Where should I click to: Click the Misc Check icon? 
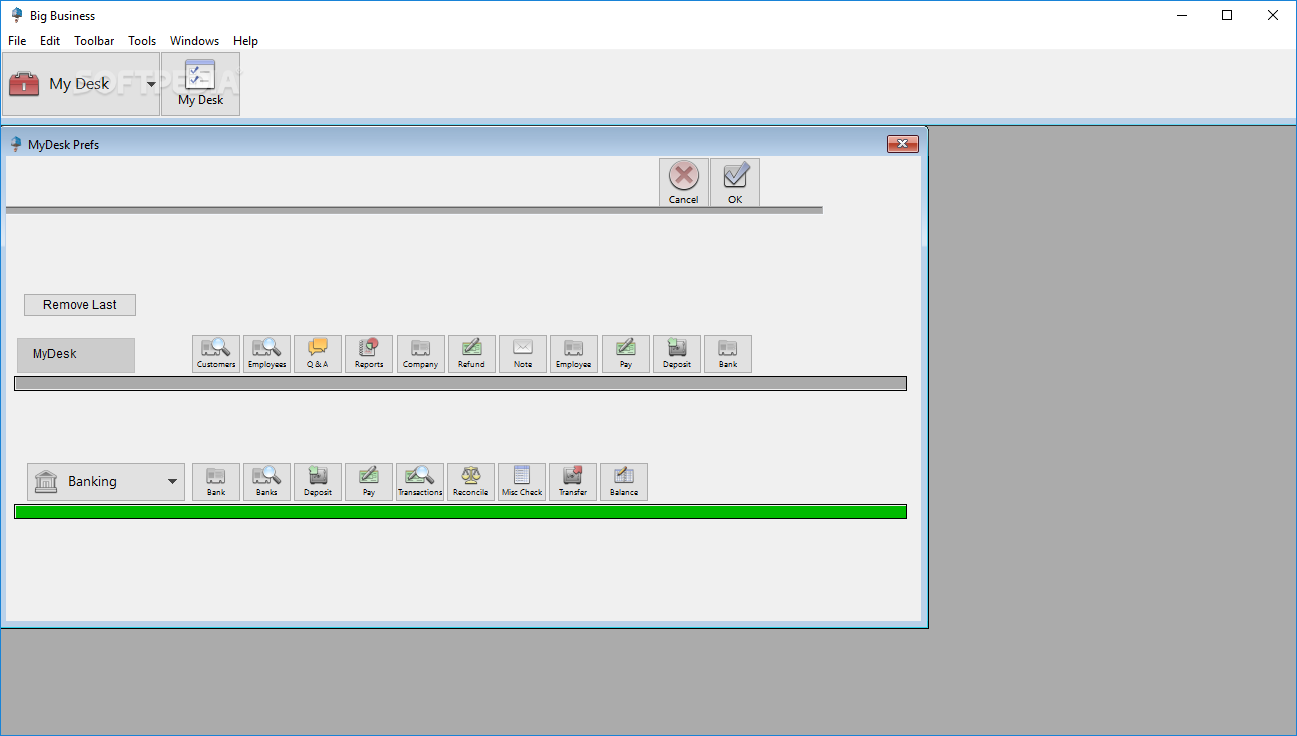pos(522,482)
